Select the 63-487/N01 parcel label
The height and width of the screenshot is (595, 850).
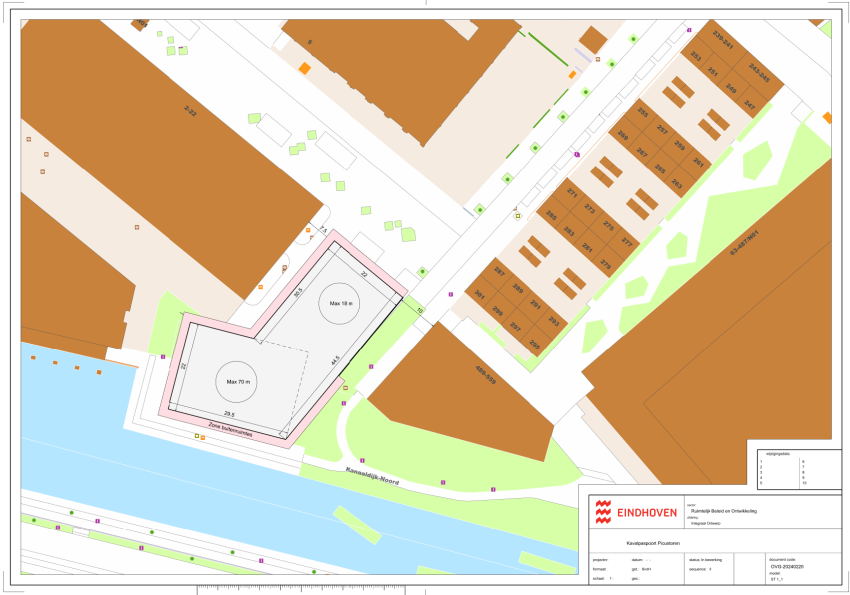pos(742,243)
